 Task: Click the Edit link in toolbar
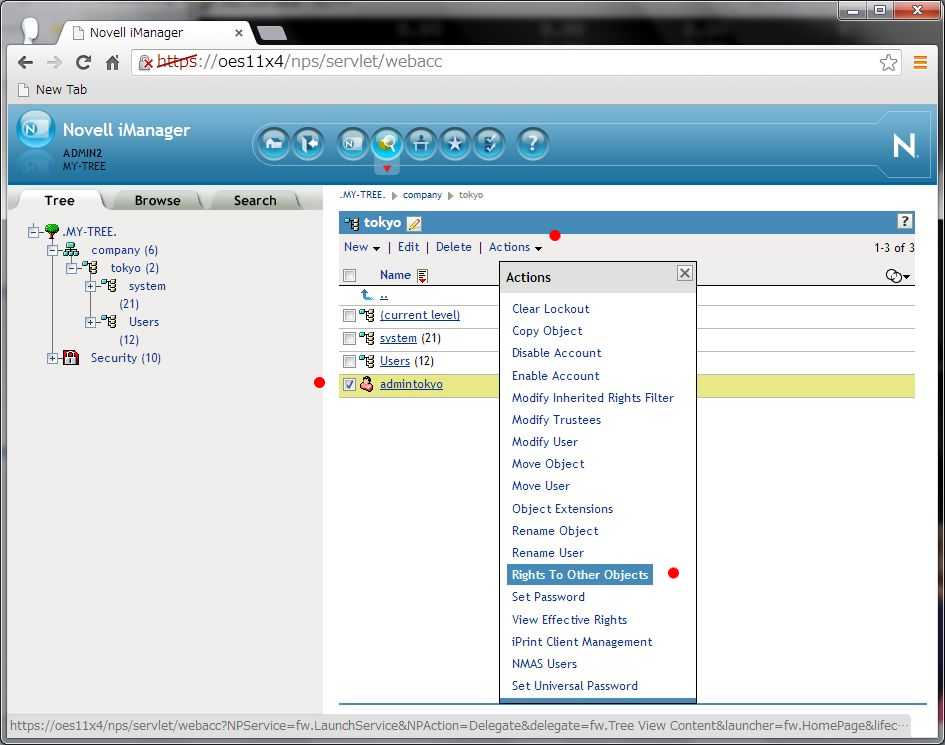point(408,247)
